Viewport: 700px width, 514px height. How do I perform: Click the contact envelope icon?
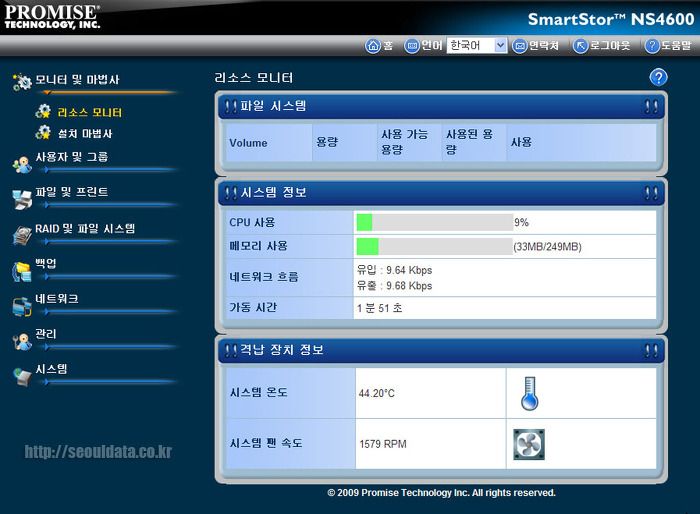coord(519,46)
